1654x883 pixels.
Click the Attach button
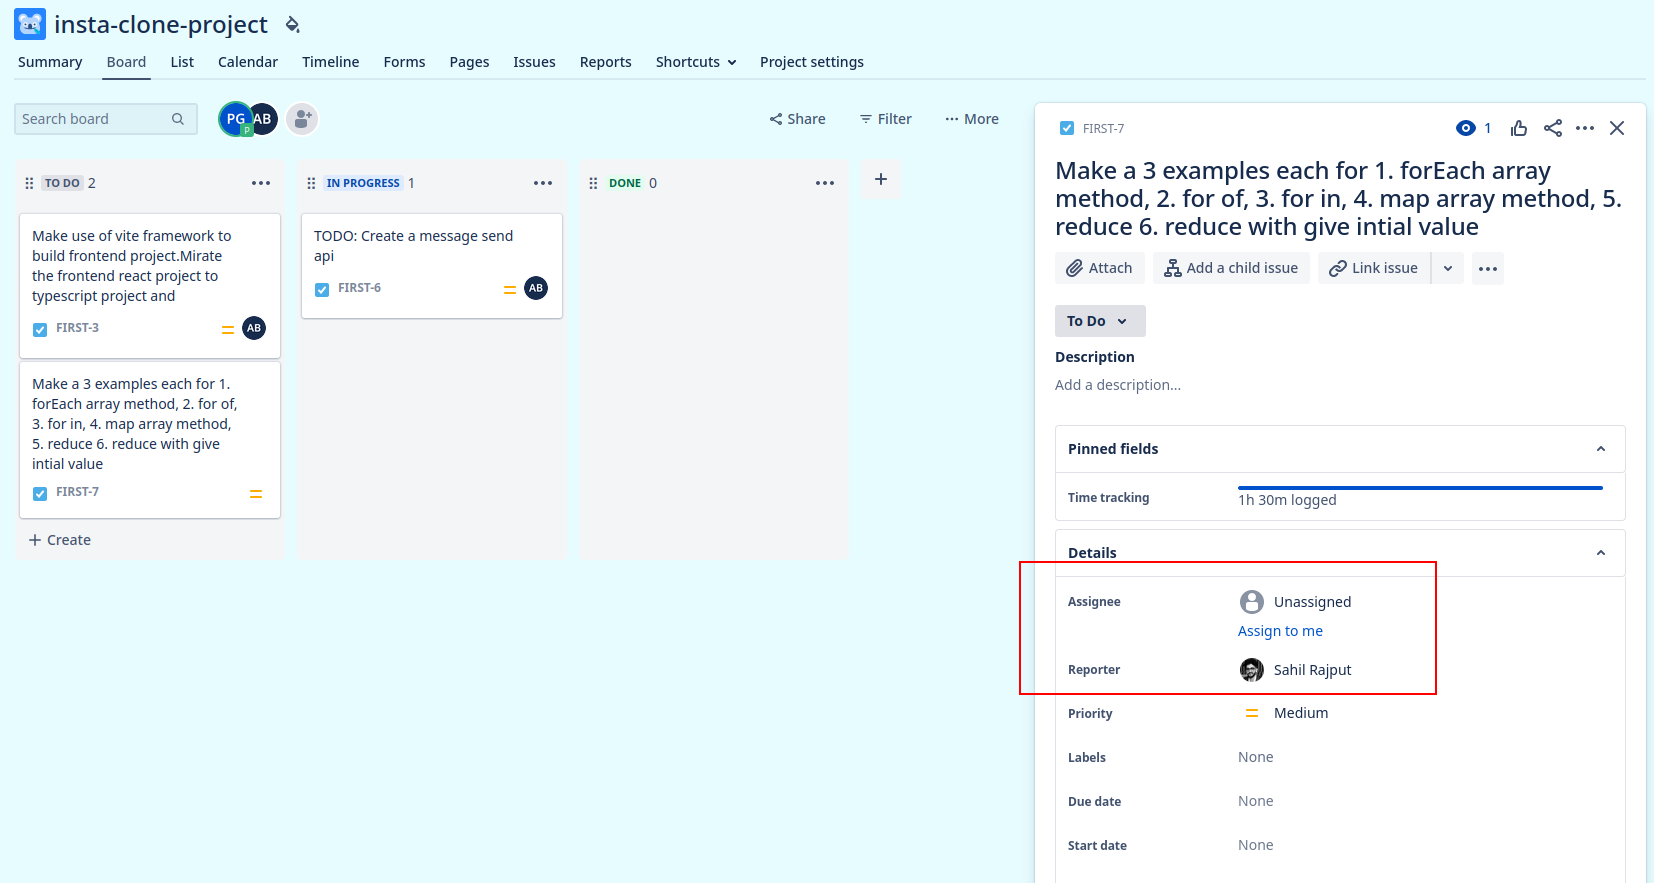pos(1100,268)
